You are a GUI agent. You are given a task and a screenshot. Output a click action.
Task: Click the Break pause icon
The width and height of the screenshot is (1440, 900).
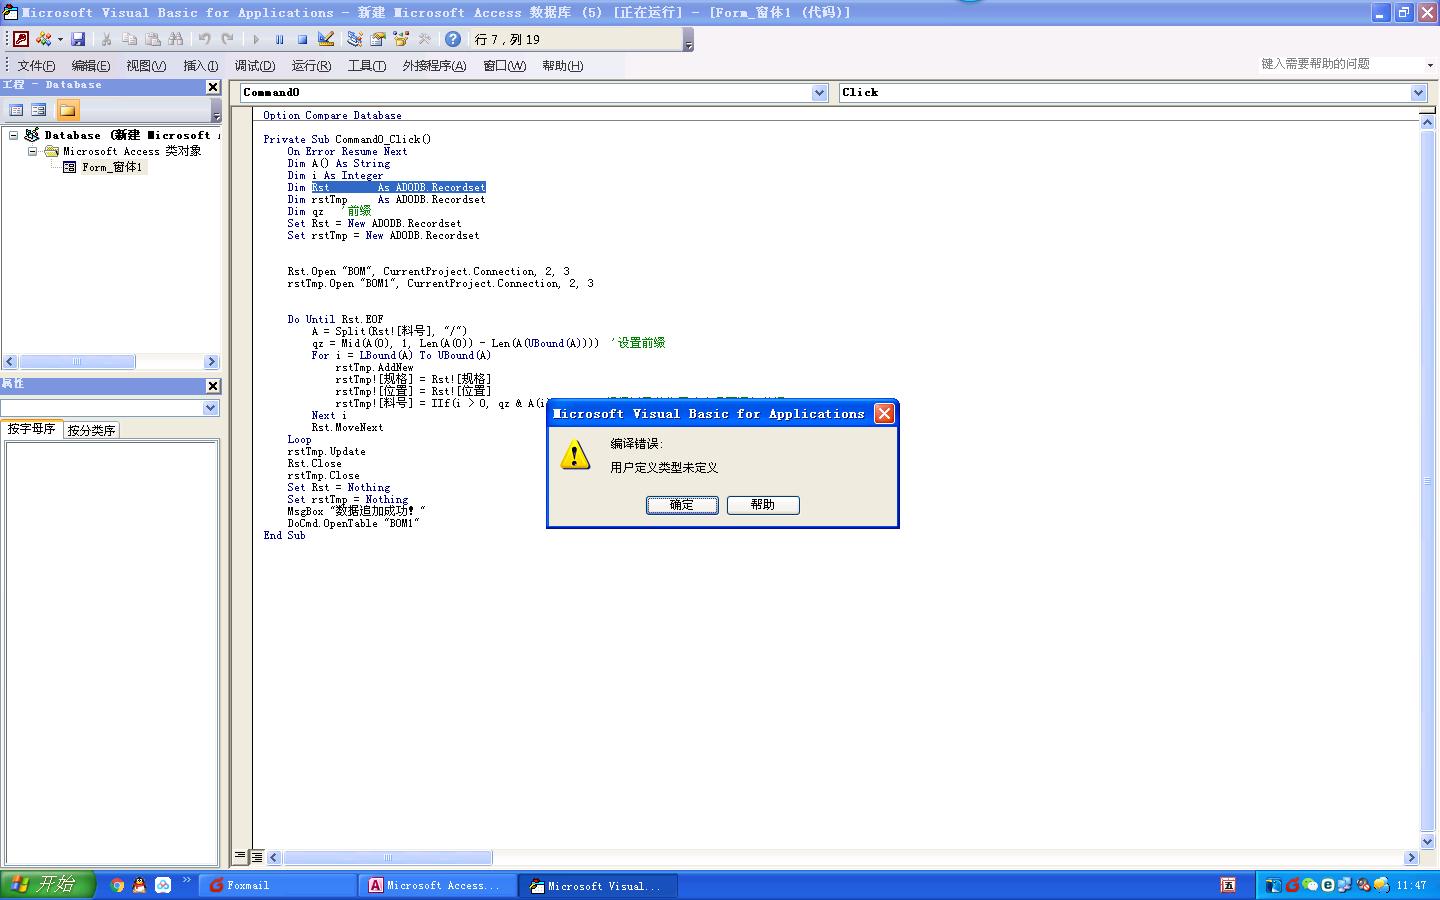279,39
